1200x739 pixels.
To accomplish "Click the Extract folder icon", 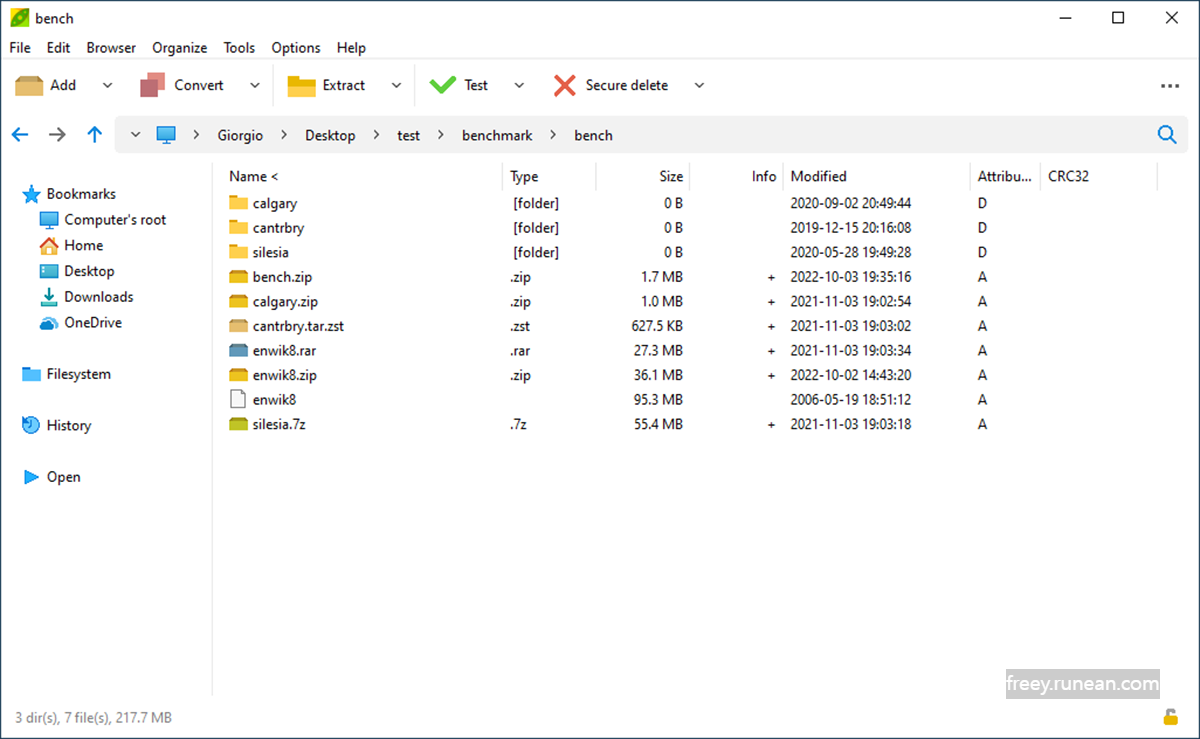I will (x=301, y=85).
